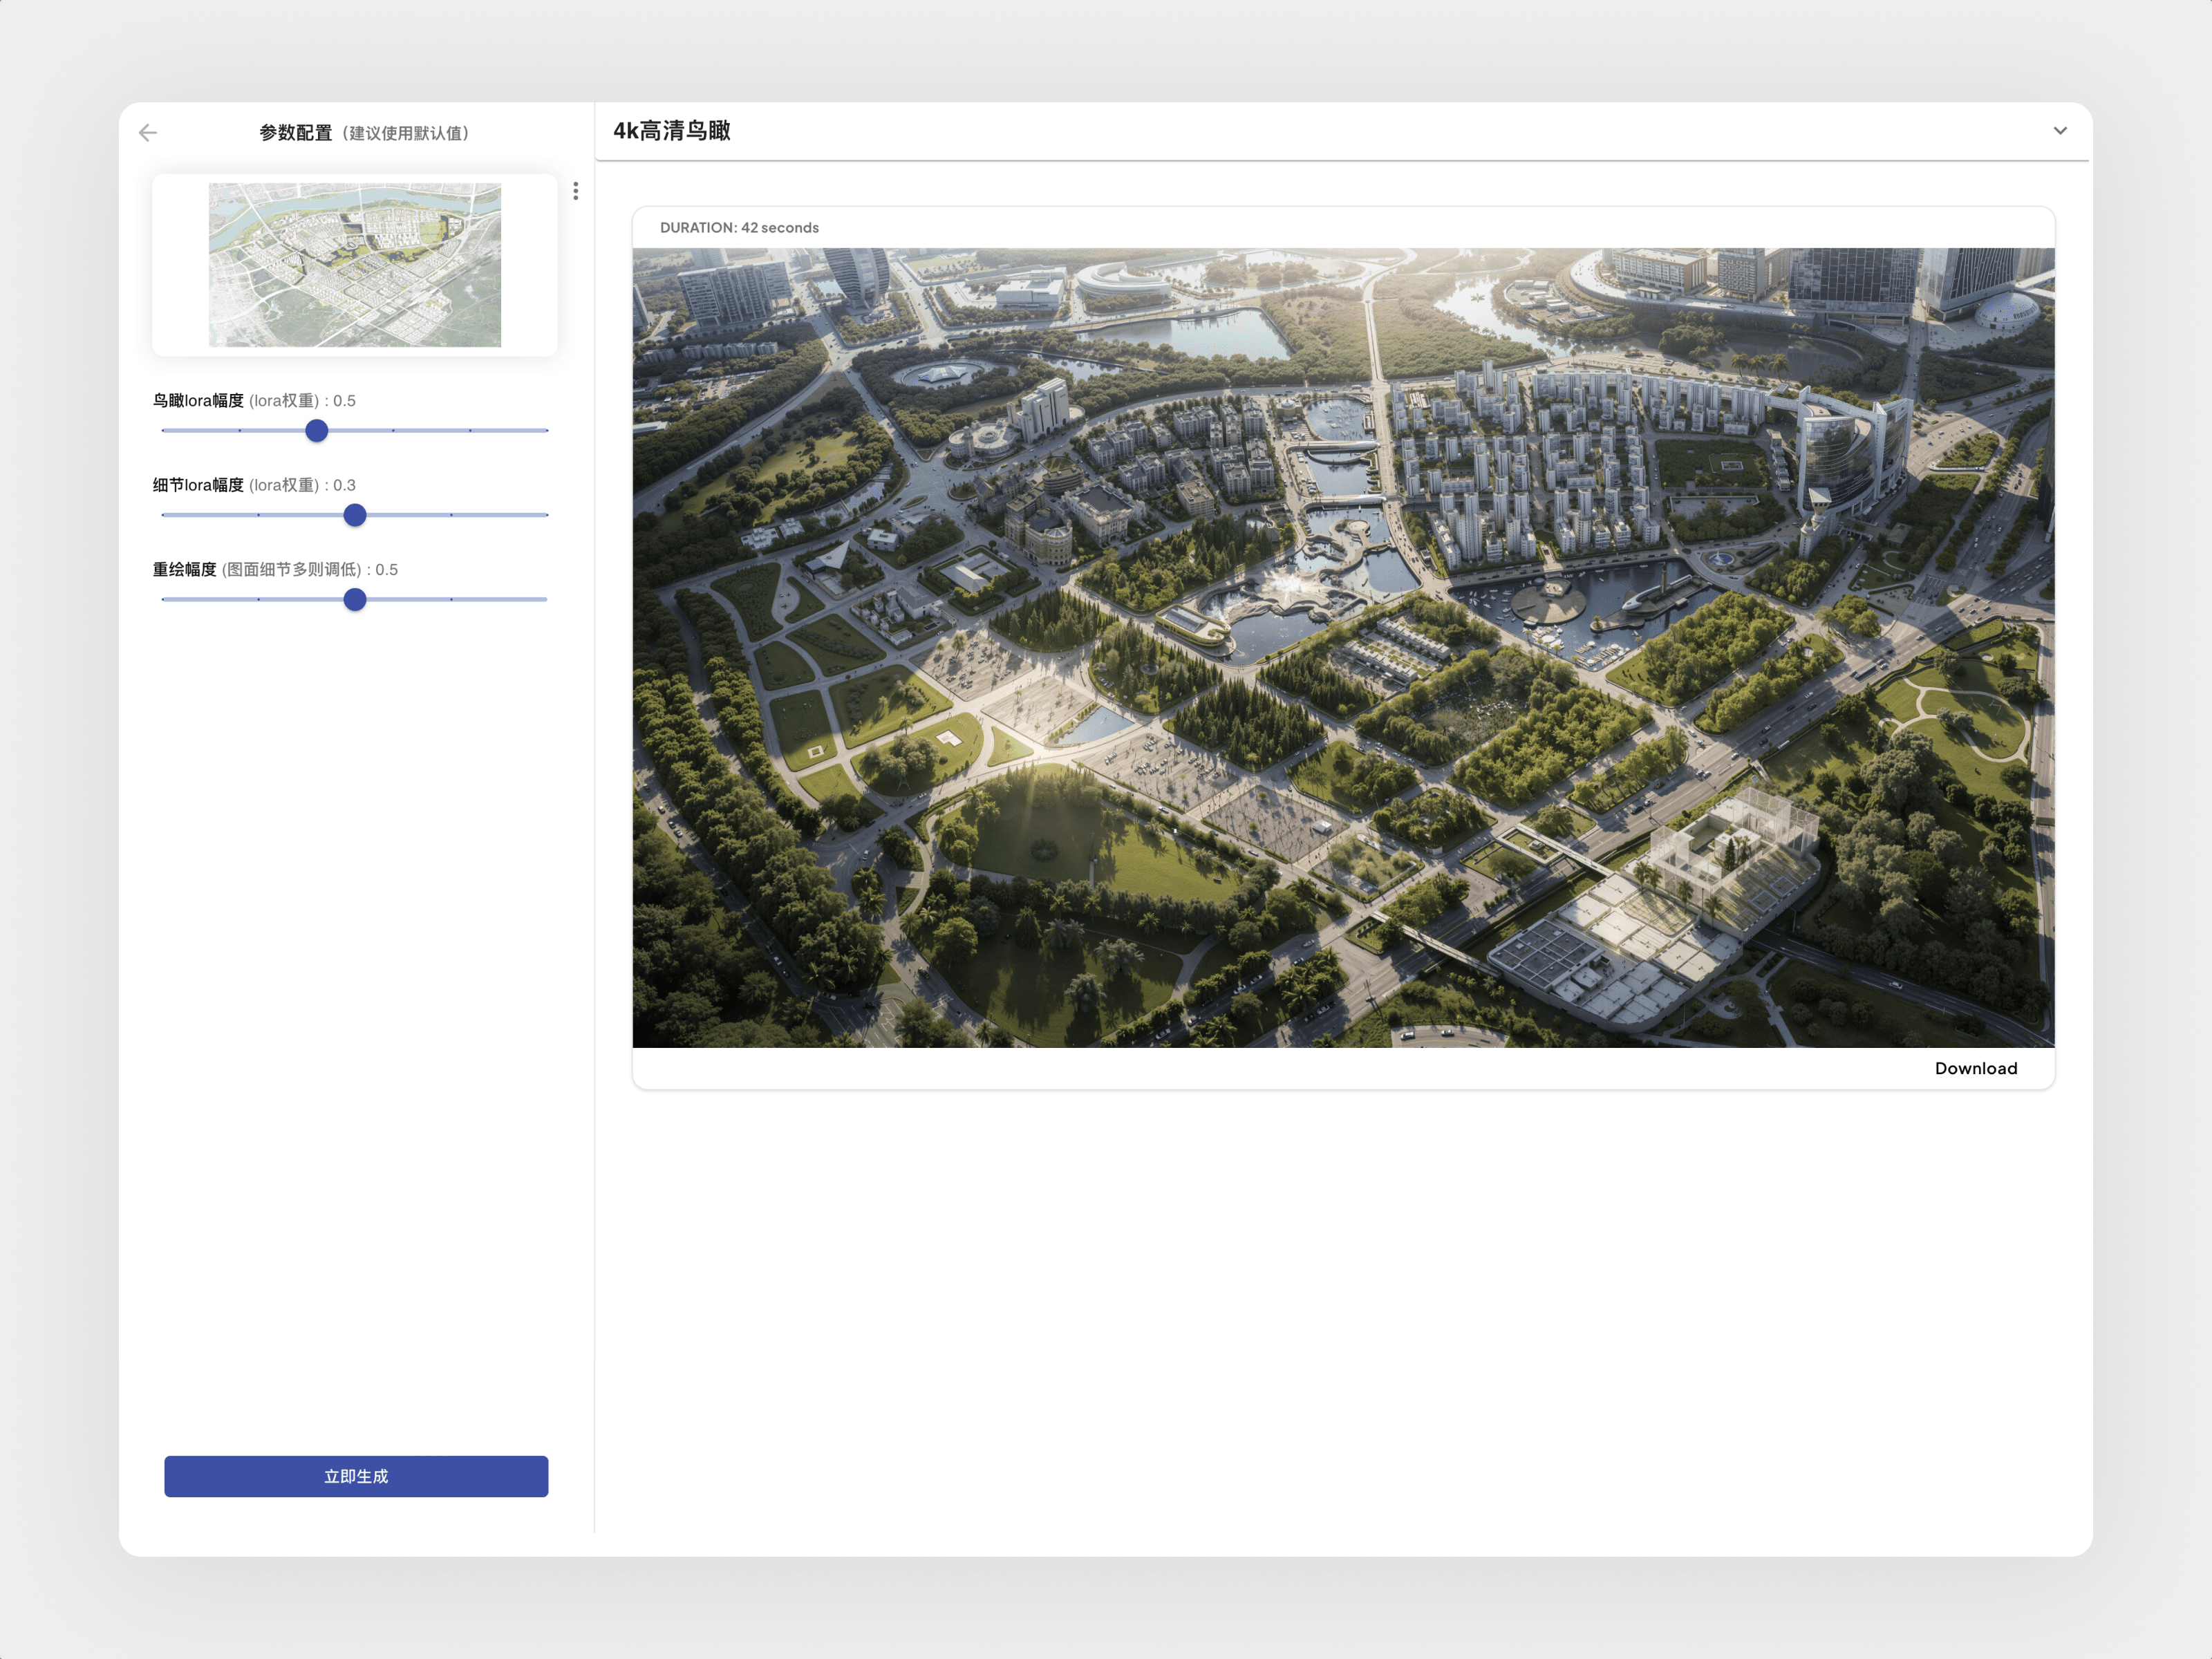Set 鸟瞰lora幅度 slider to minimum end
This screenshot has width=2212, height=1659.
[x=163, y=431]
